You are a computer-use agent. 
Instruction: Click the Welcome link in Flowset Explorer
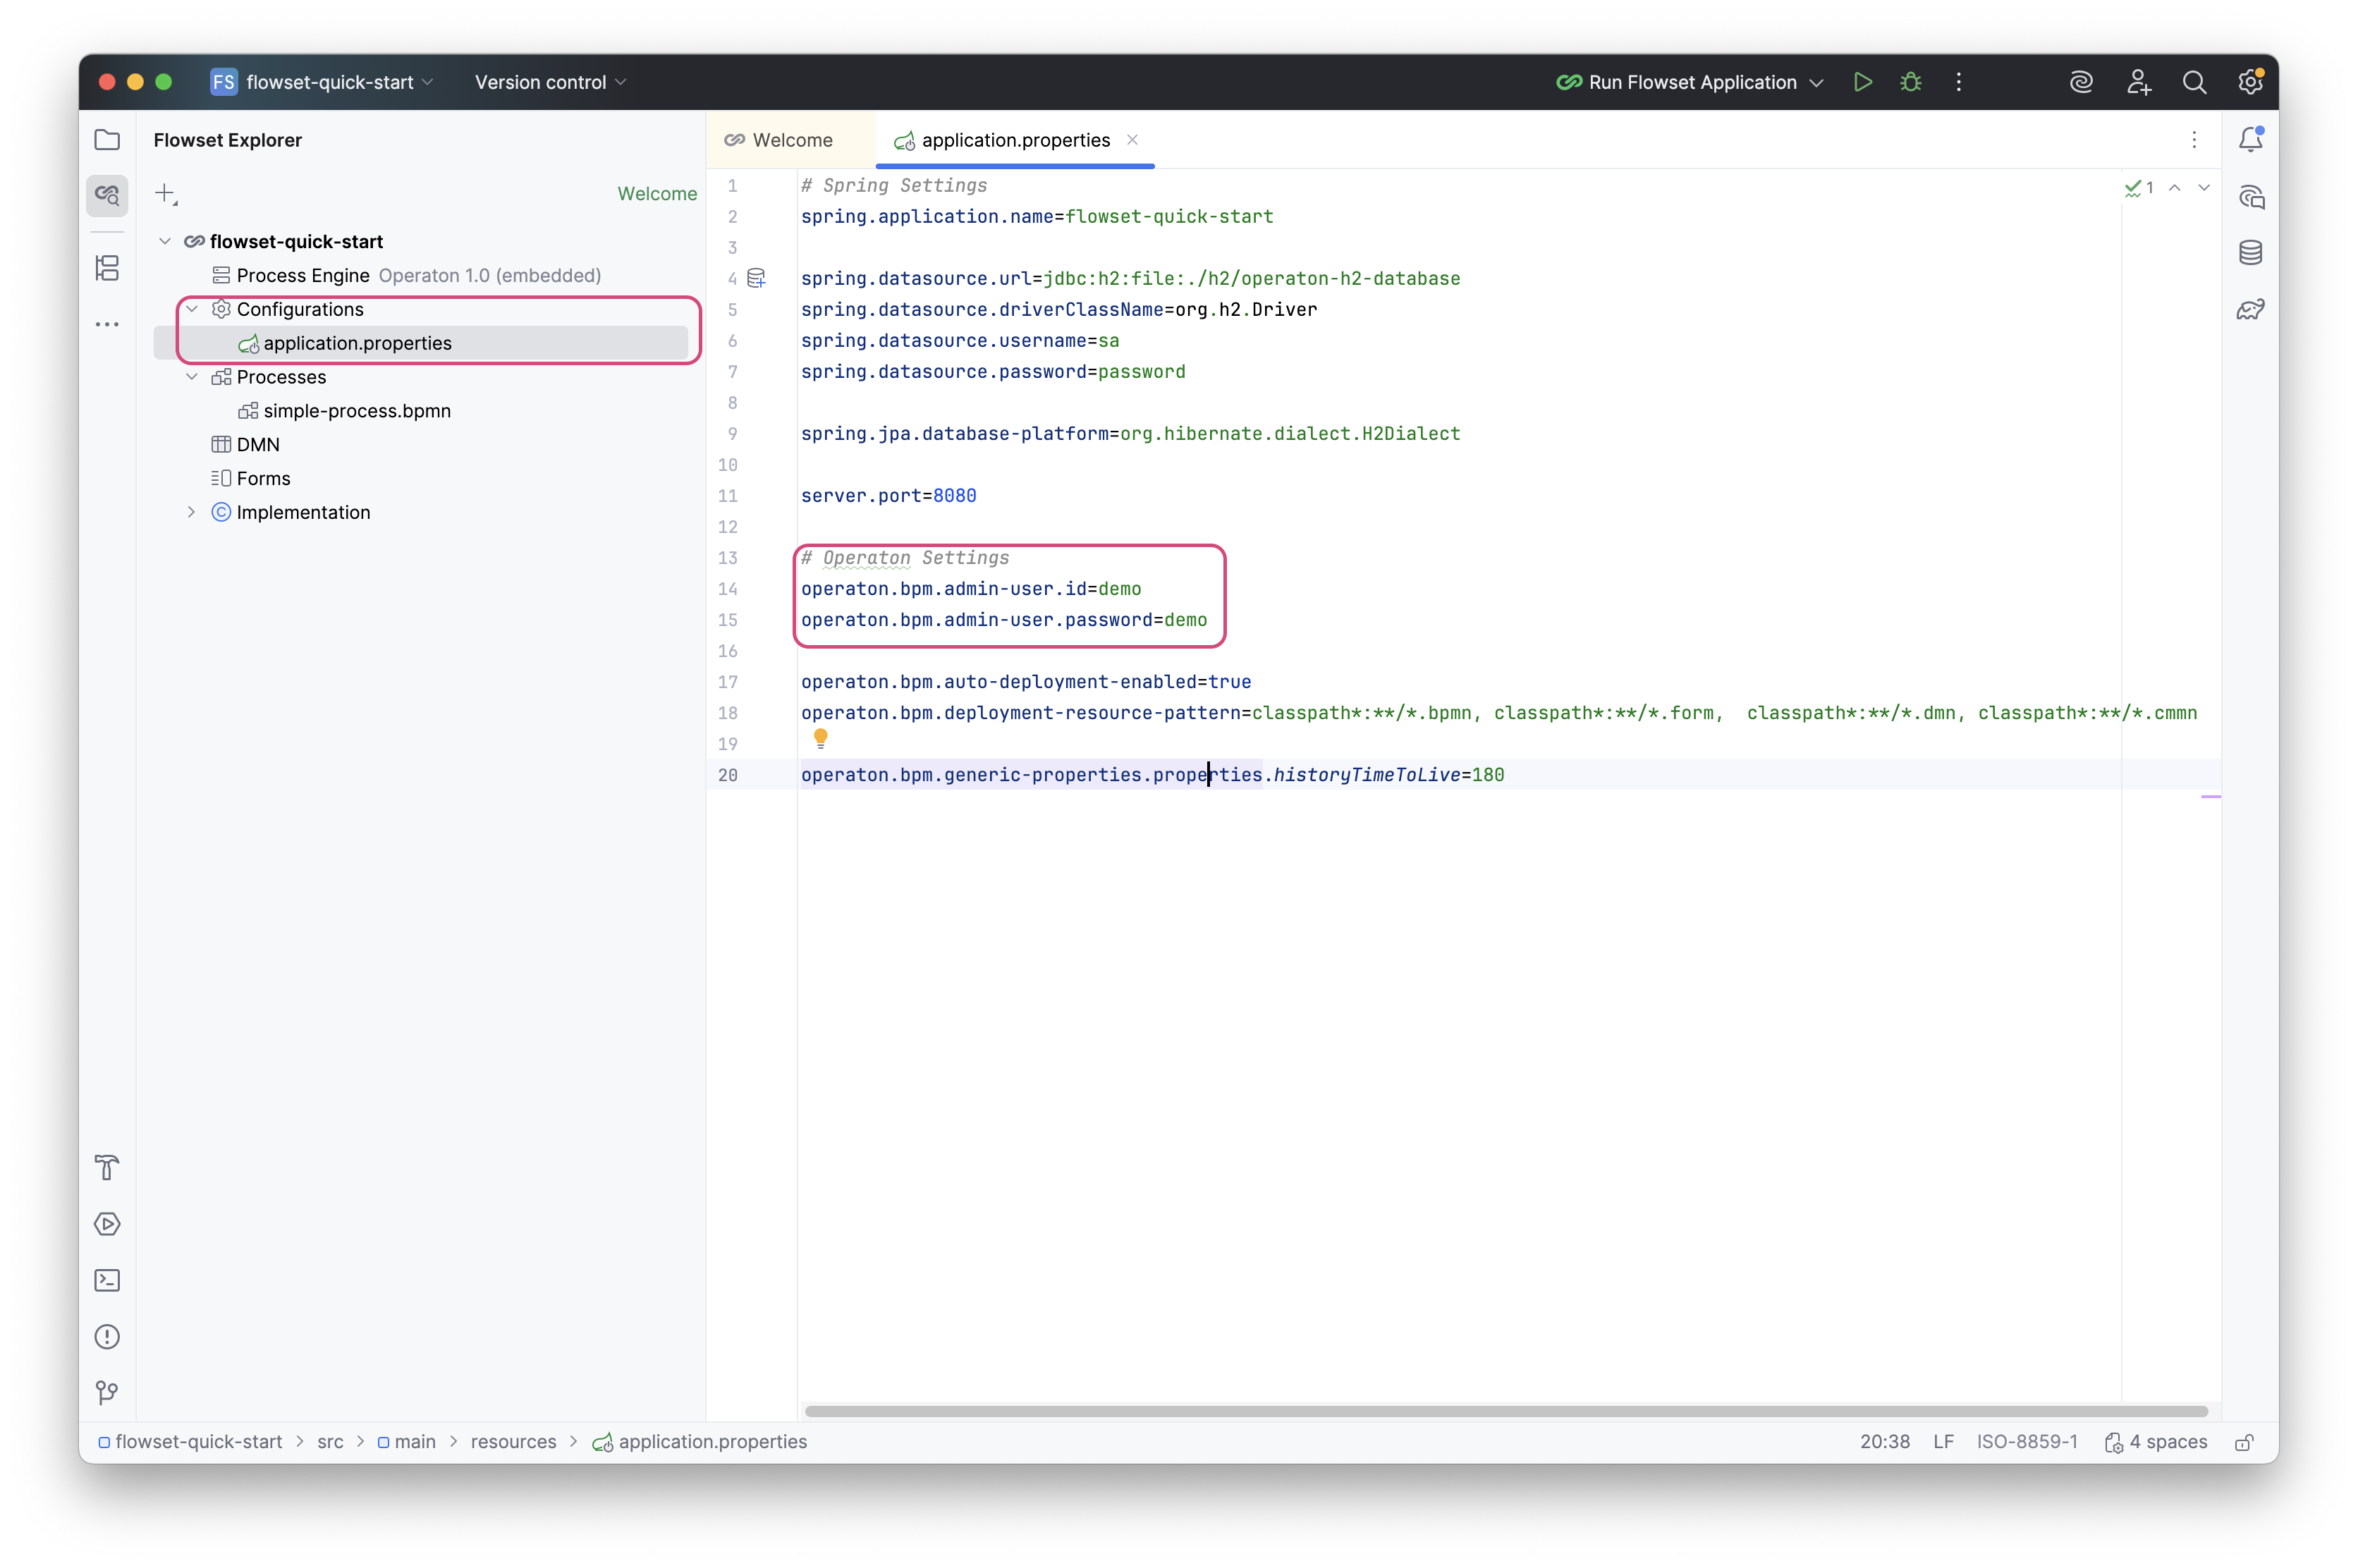point(656,193)
